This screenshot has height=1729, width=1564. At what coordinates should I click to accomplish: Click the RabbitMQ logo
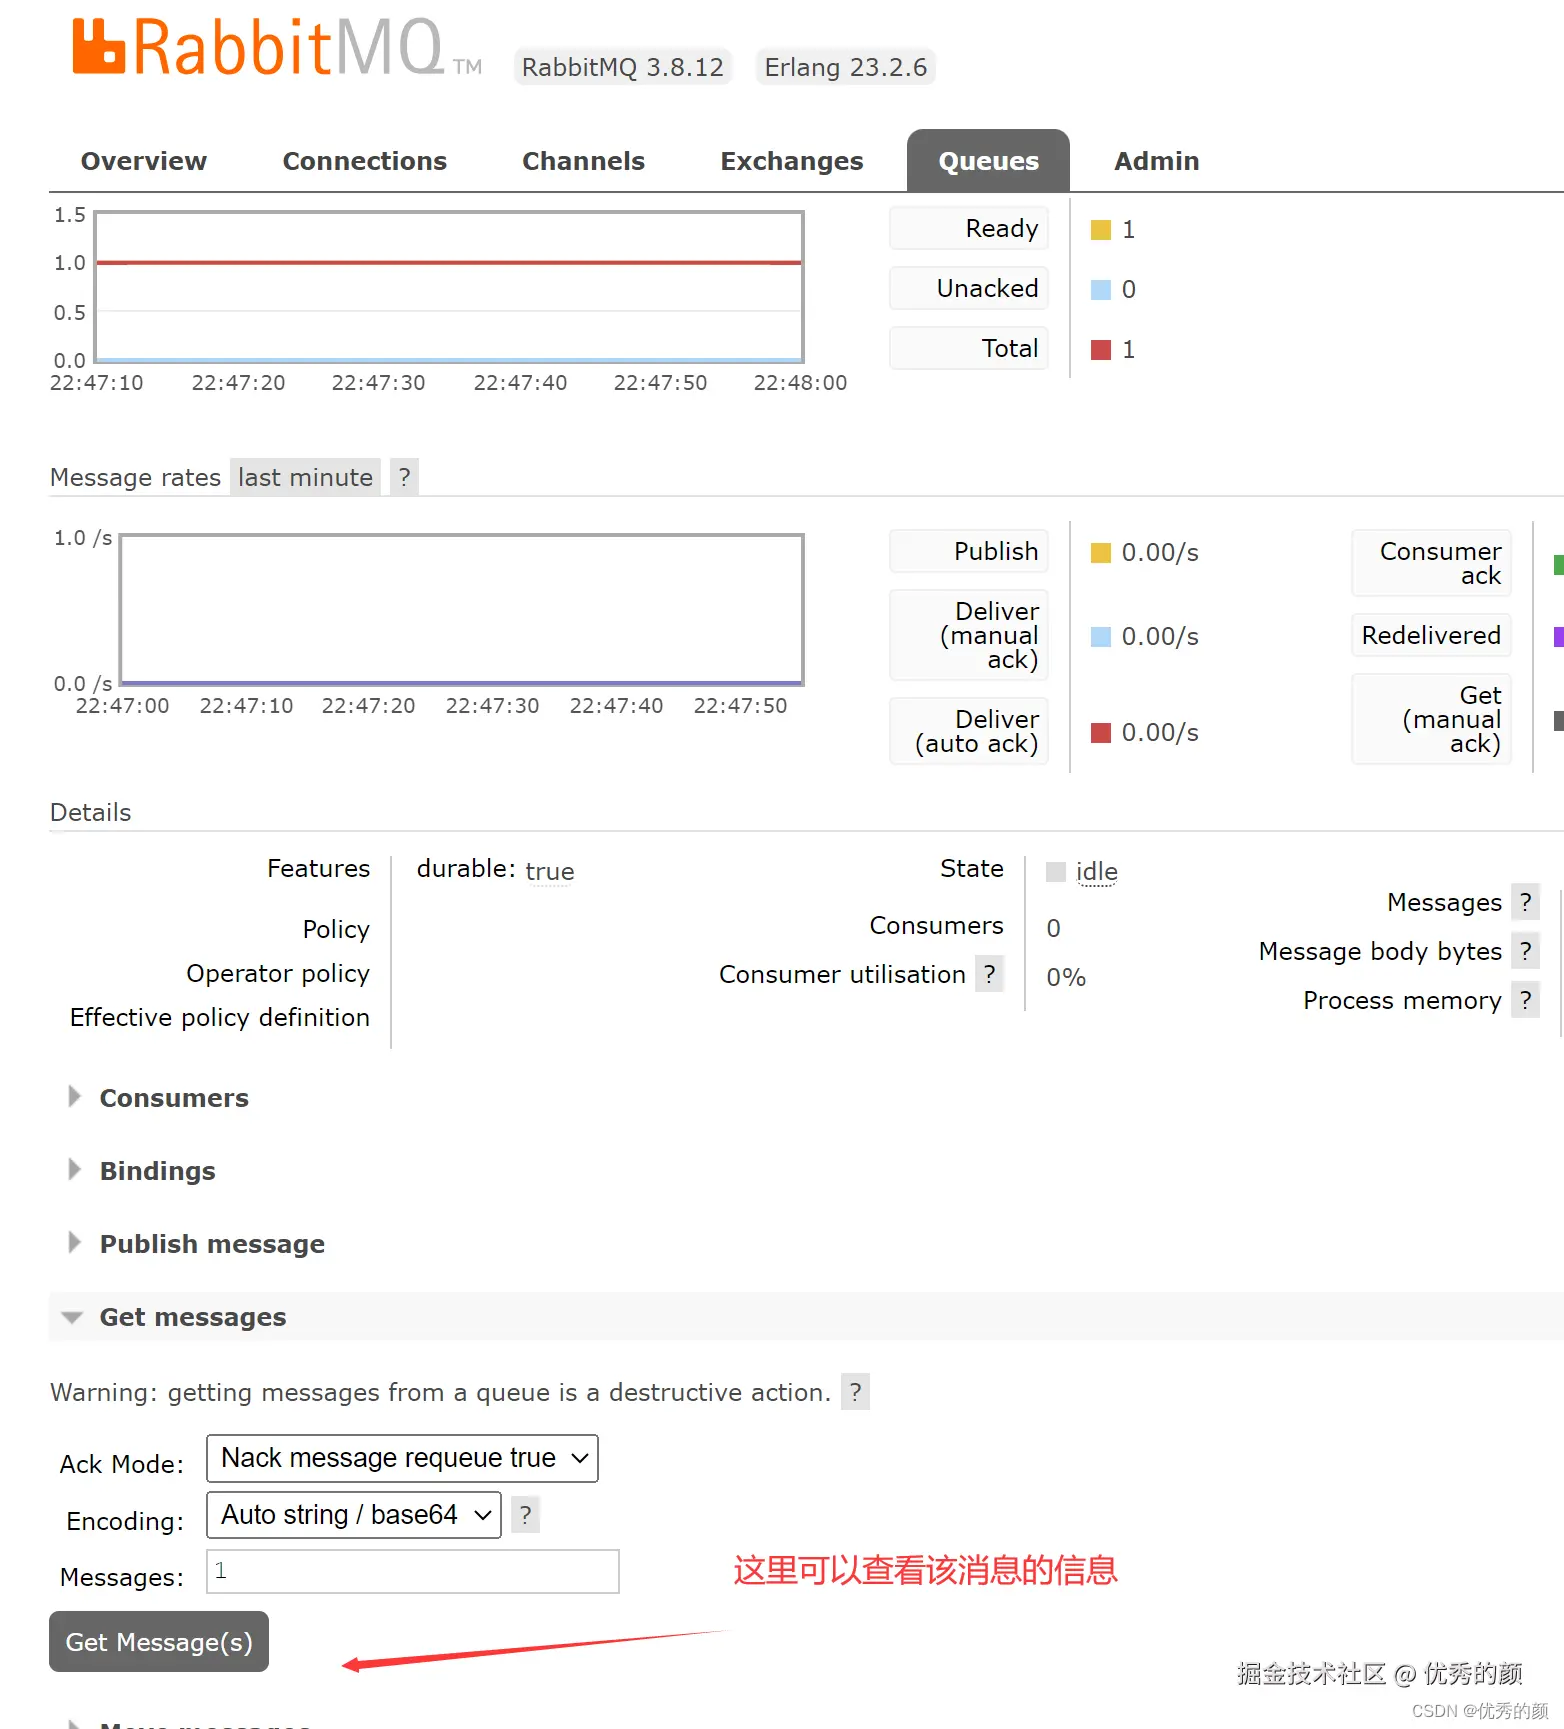coord(277,47)
